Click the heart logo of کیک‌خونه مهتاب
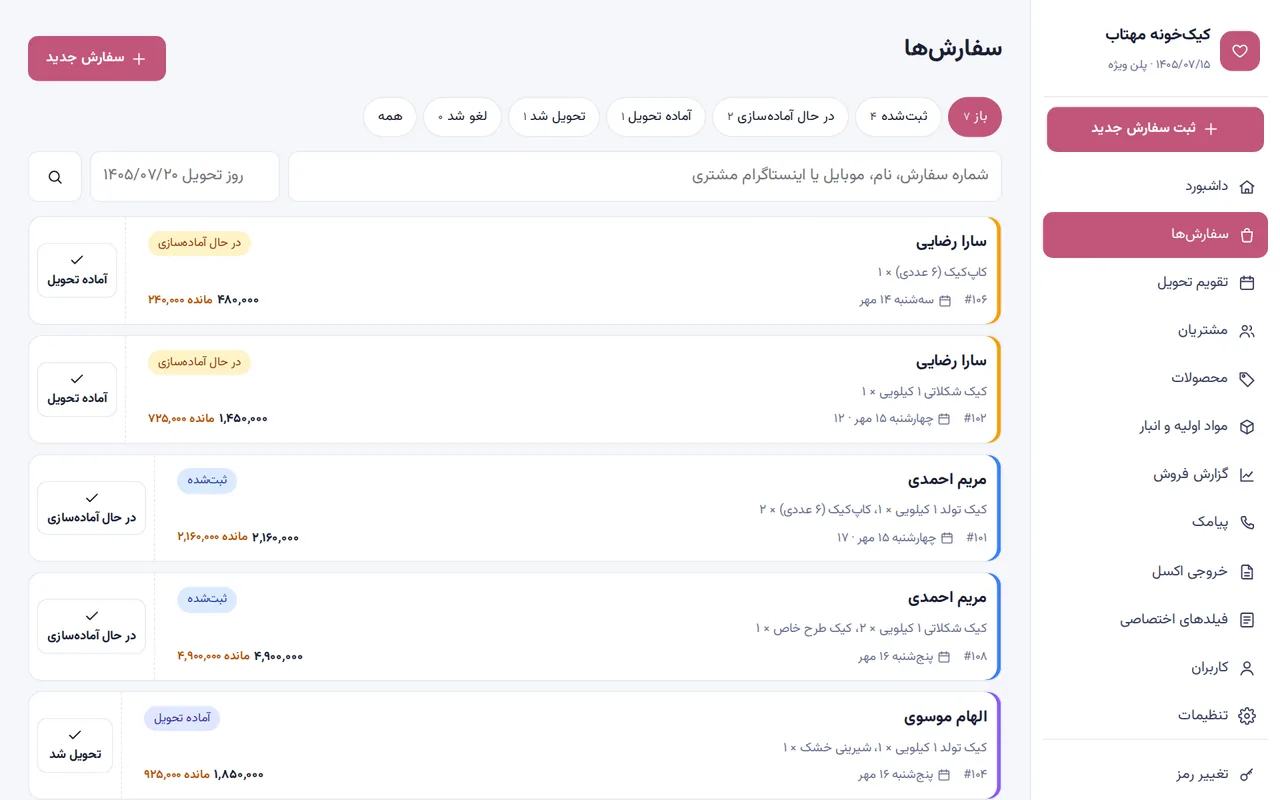The width and height of the screenshot is (1280, 800). pyautogui.click(x=1240, y=51)
